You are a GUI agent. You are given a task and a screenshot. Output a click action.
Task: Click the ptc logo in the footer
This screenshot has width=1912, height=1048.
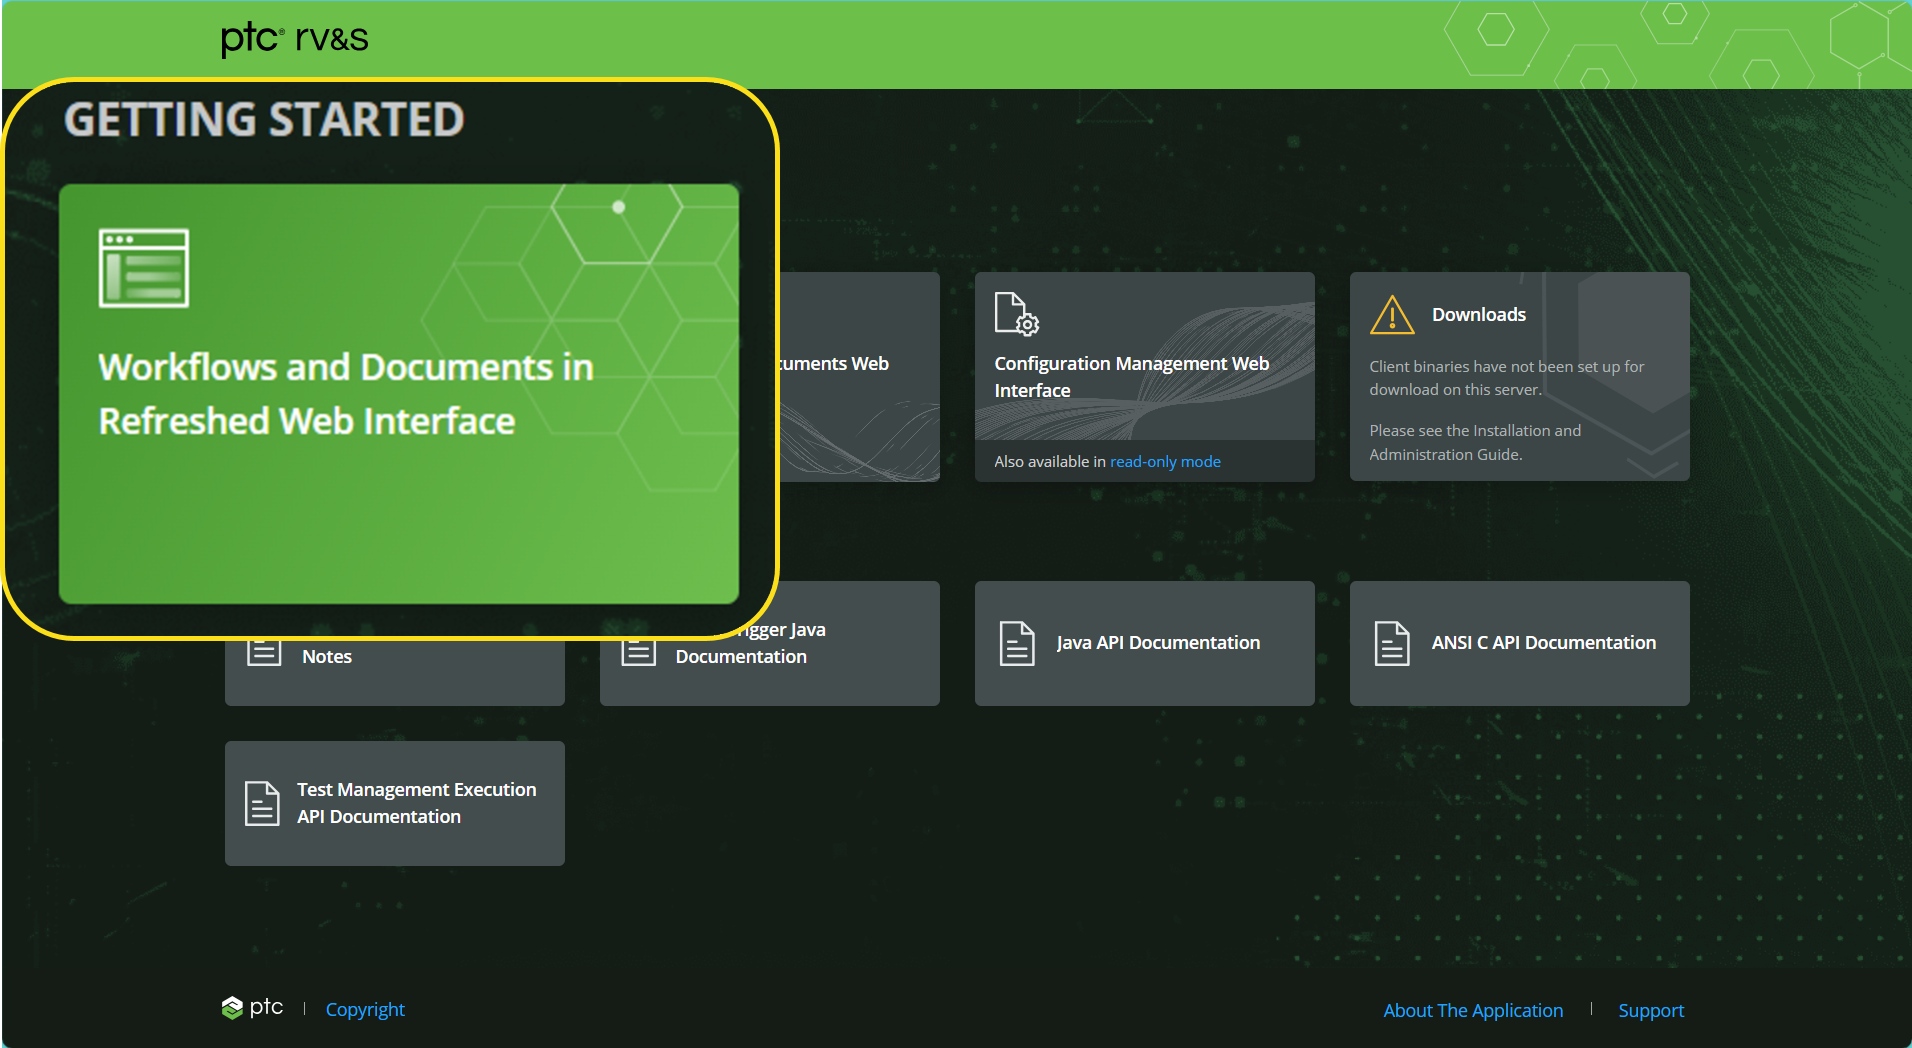(x=251, y=1008)
